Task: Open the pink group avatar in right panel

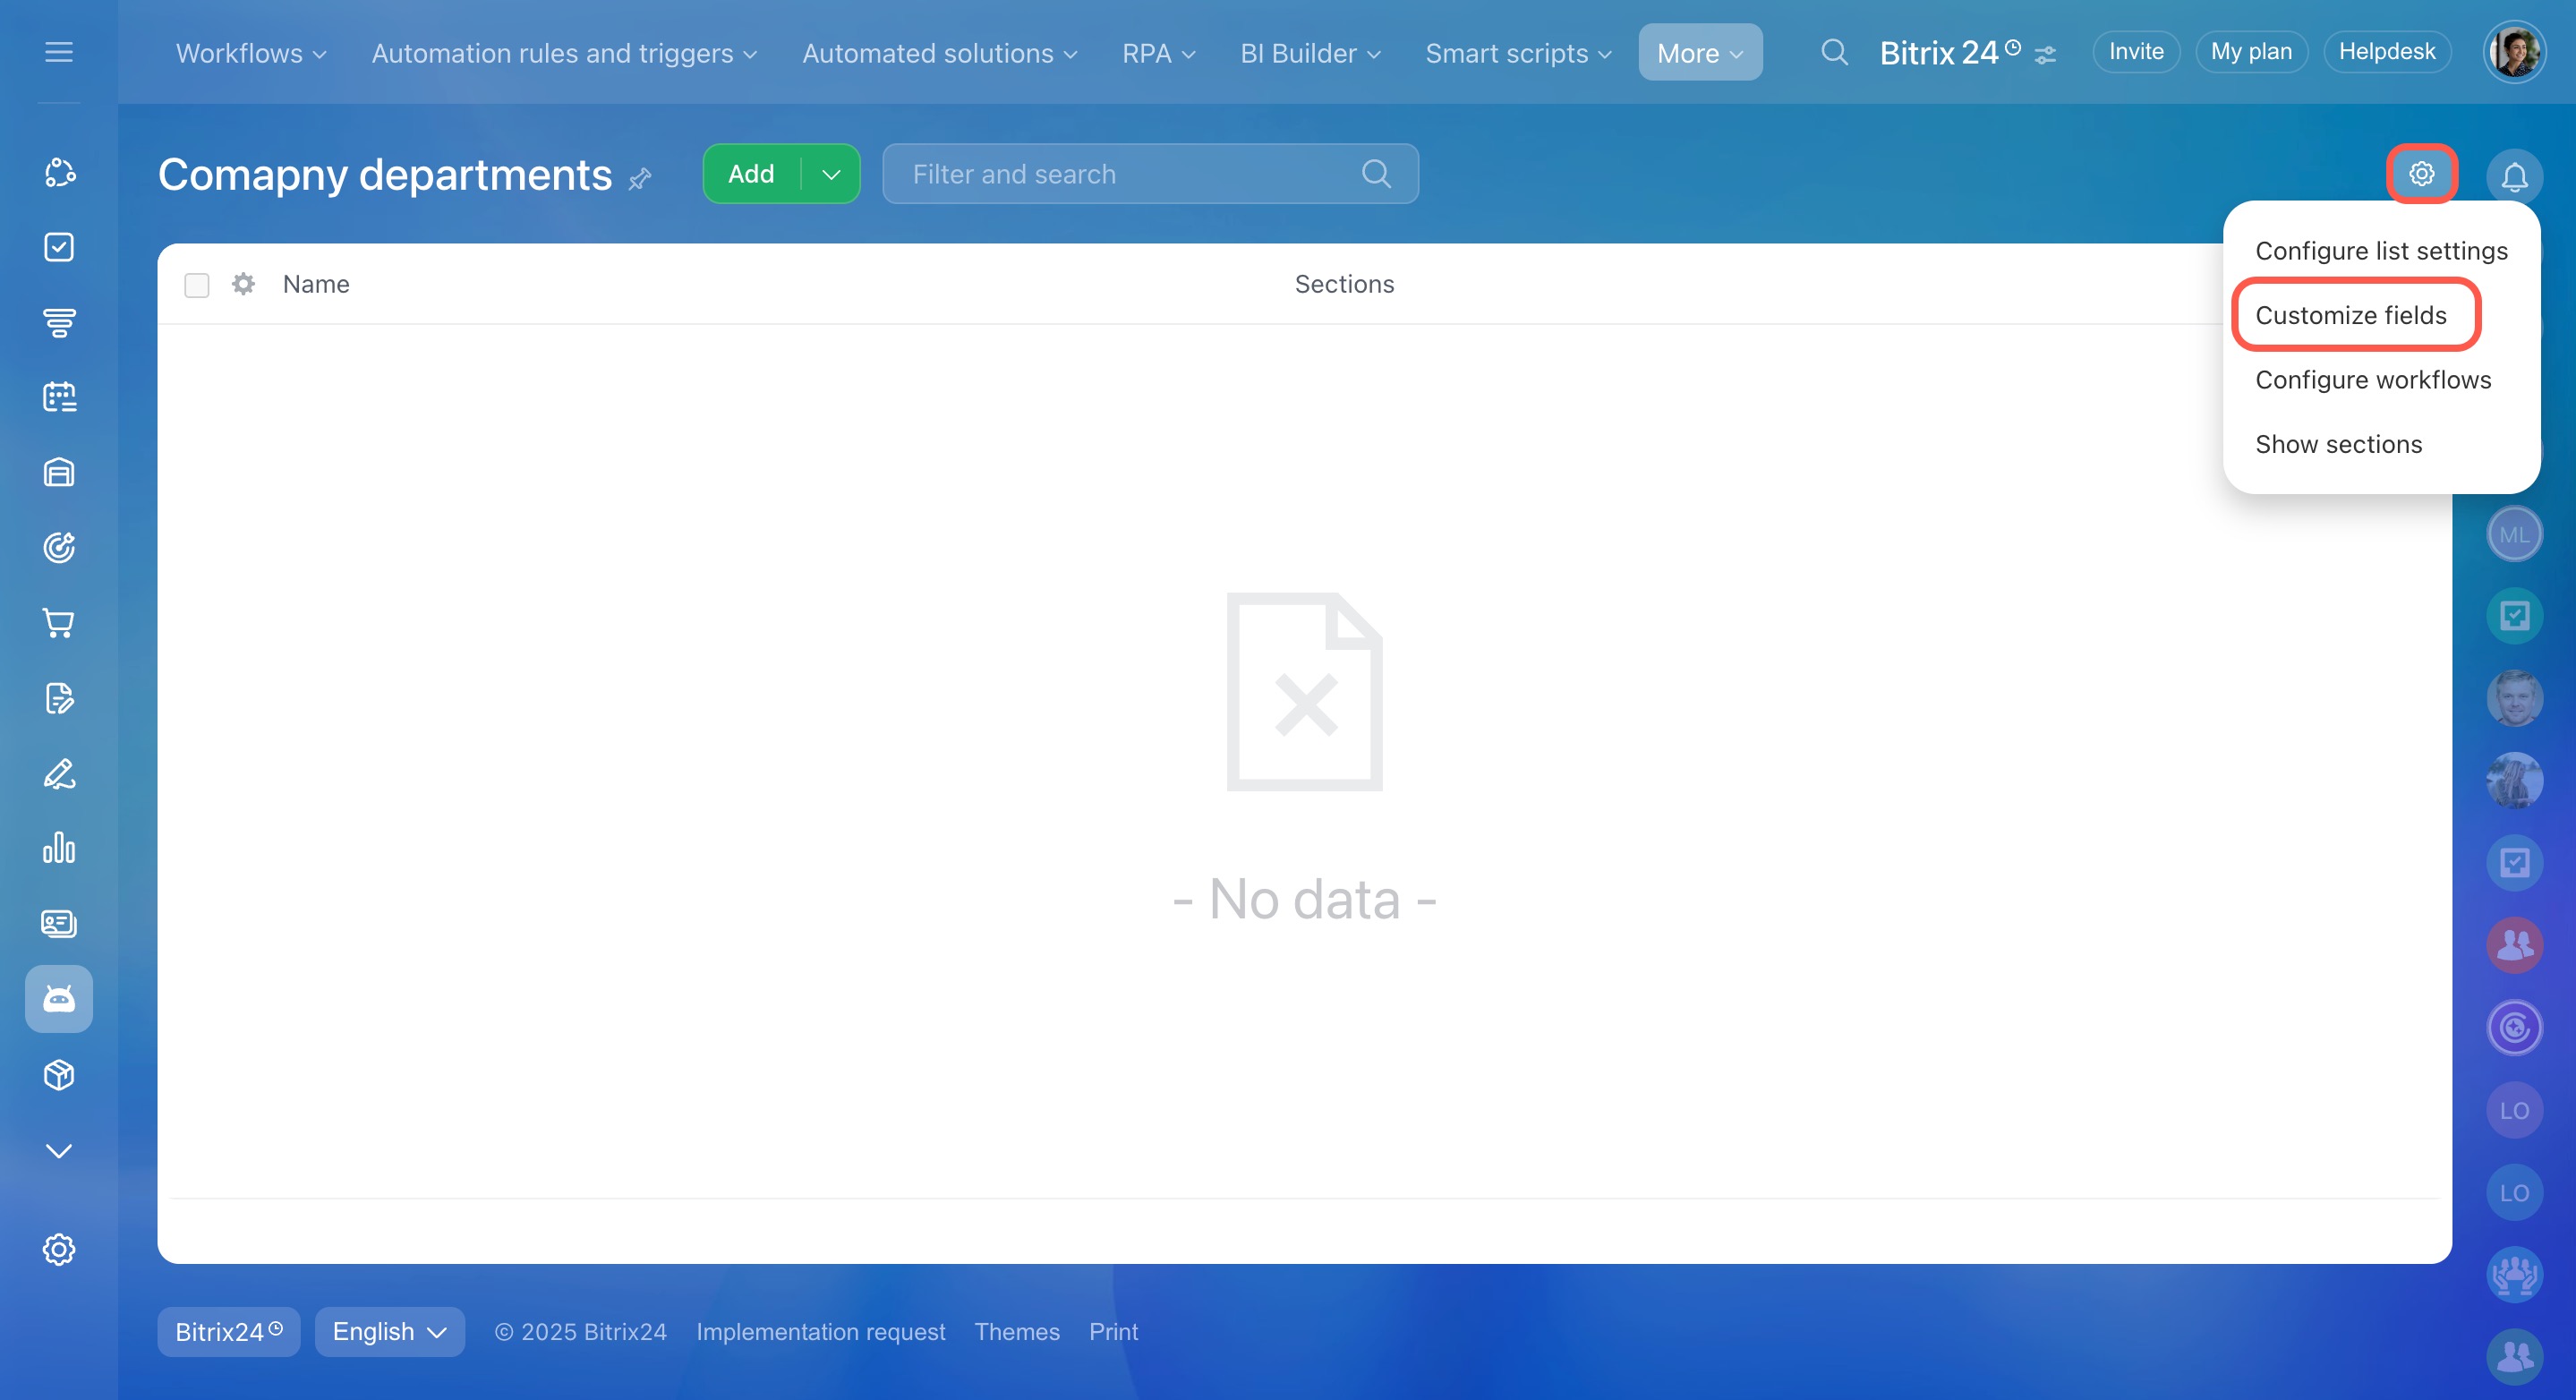Action: coord(2514,945)
